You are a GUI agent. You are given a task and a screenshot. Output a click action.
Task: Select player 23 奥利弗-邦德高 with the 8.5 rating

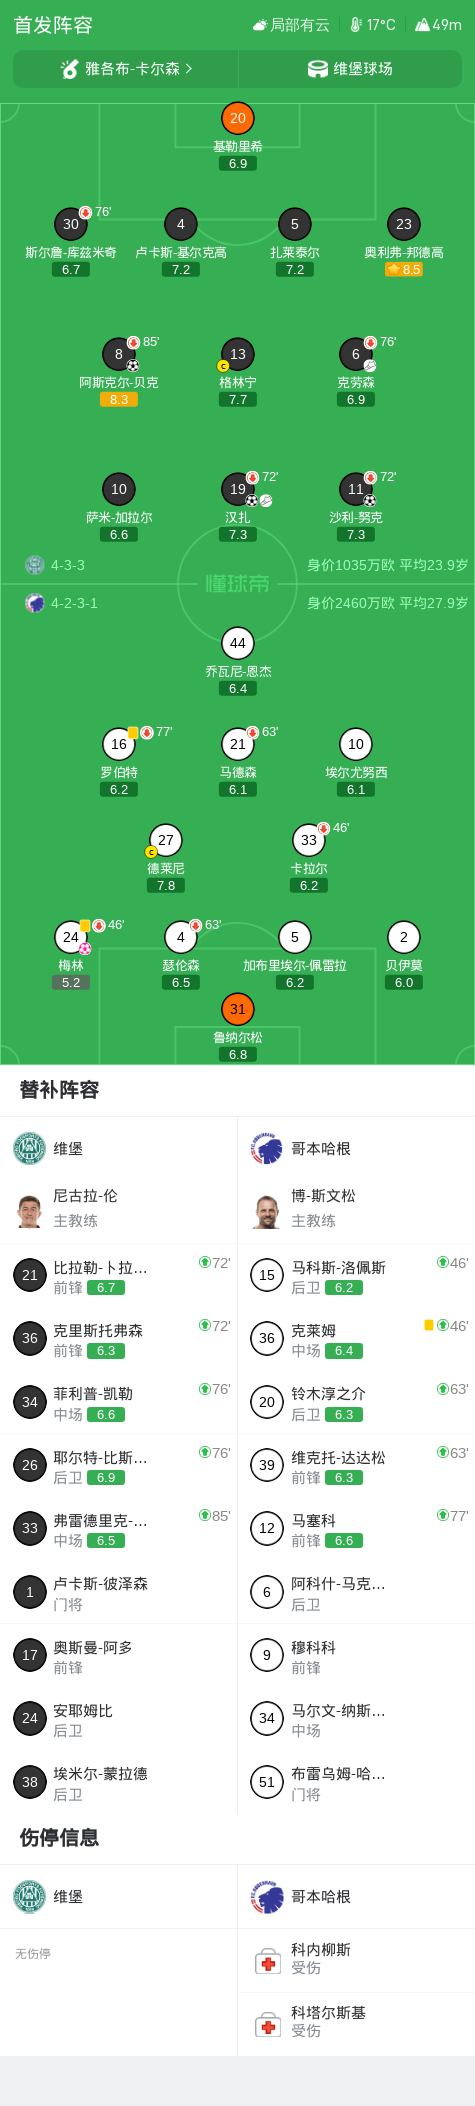click(x=404, y=225)
